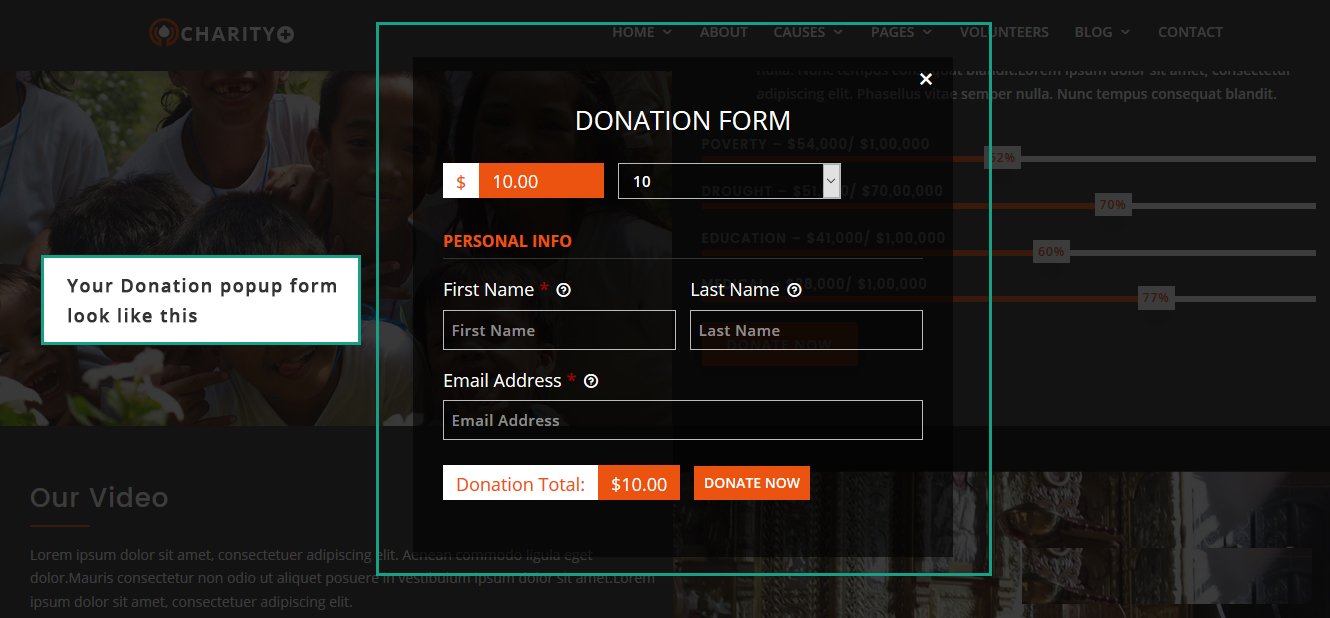Focus the Last Name input field
Viewport: 1330px width, 618px height.
pos(806,330)
